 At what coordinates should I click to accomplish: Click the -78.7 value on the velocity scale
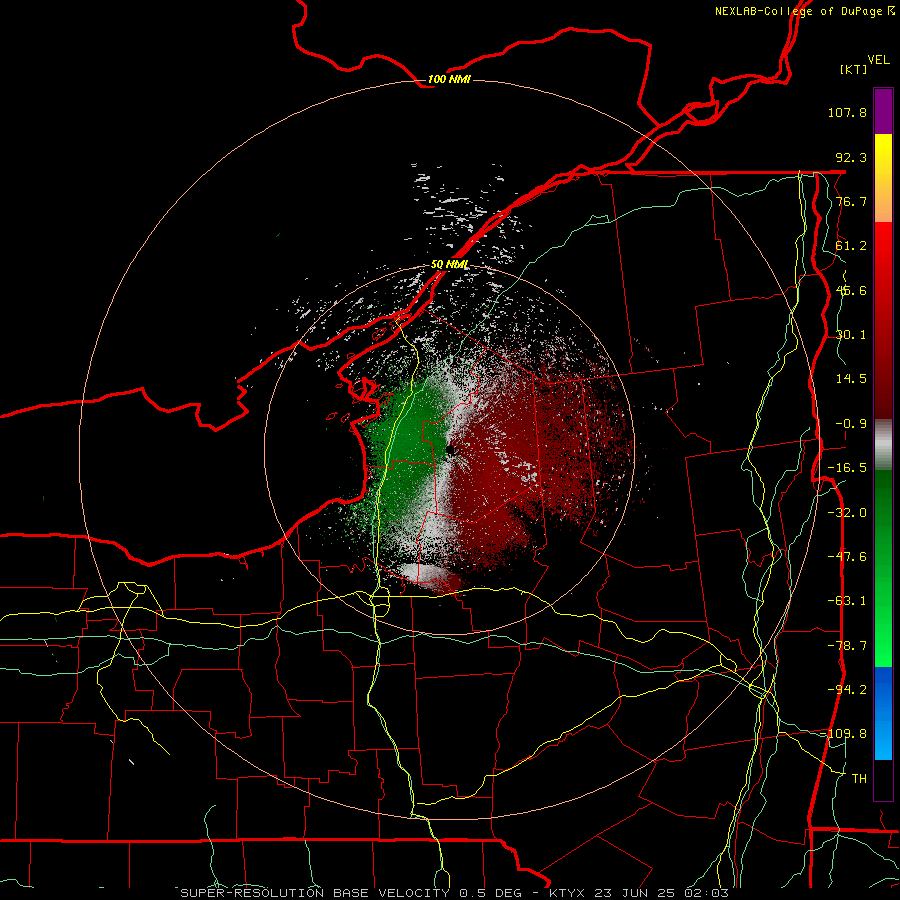click(847, 646)
